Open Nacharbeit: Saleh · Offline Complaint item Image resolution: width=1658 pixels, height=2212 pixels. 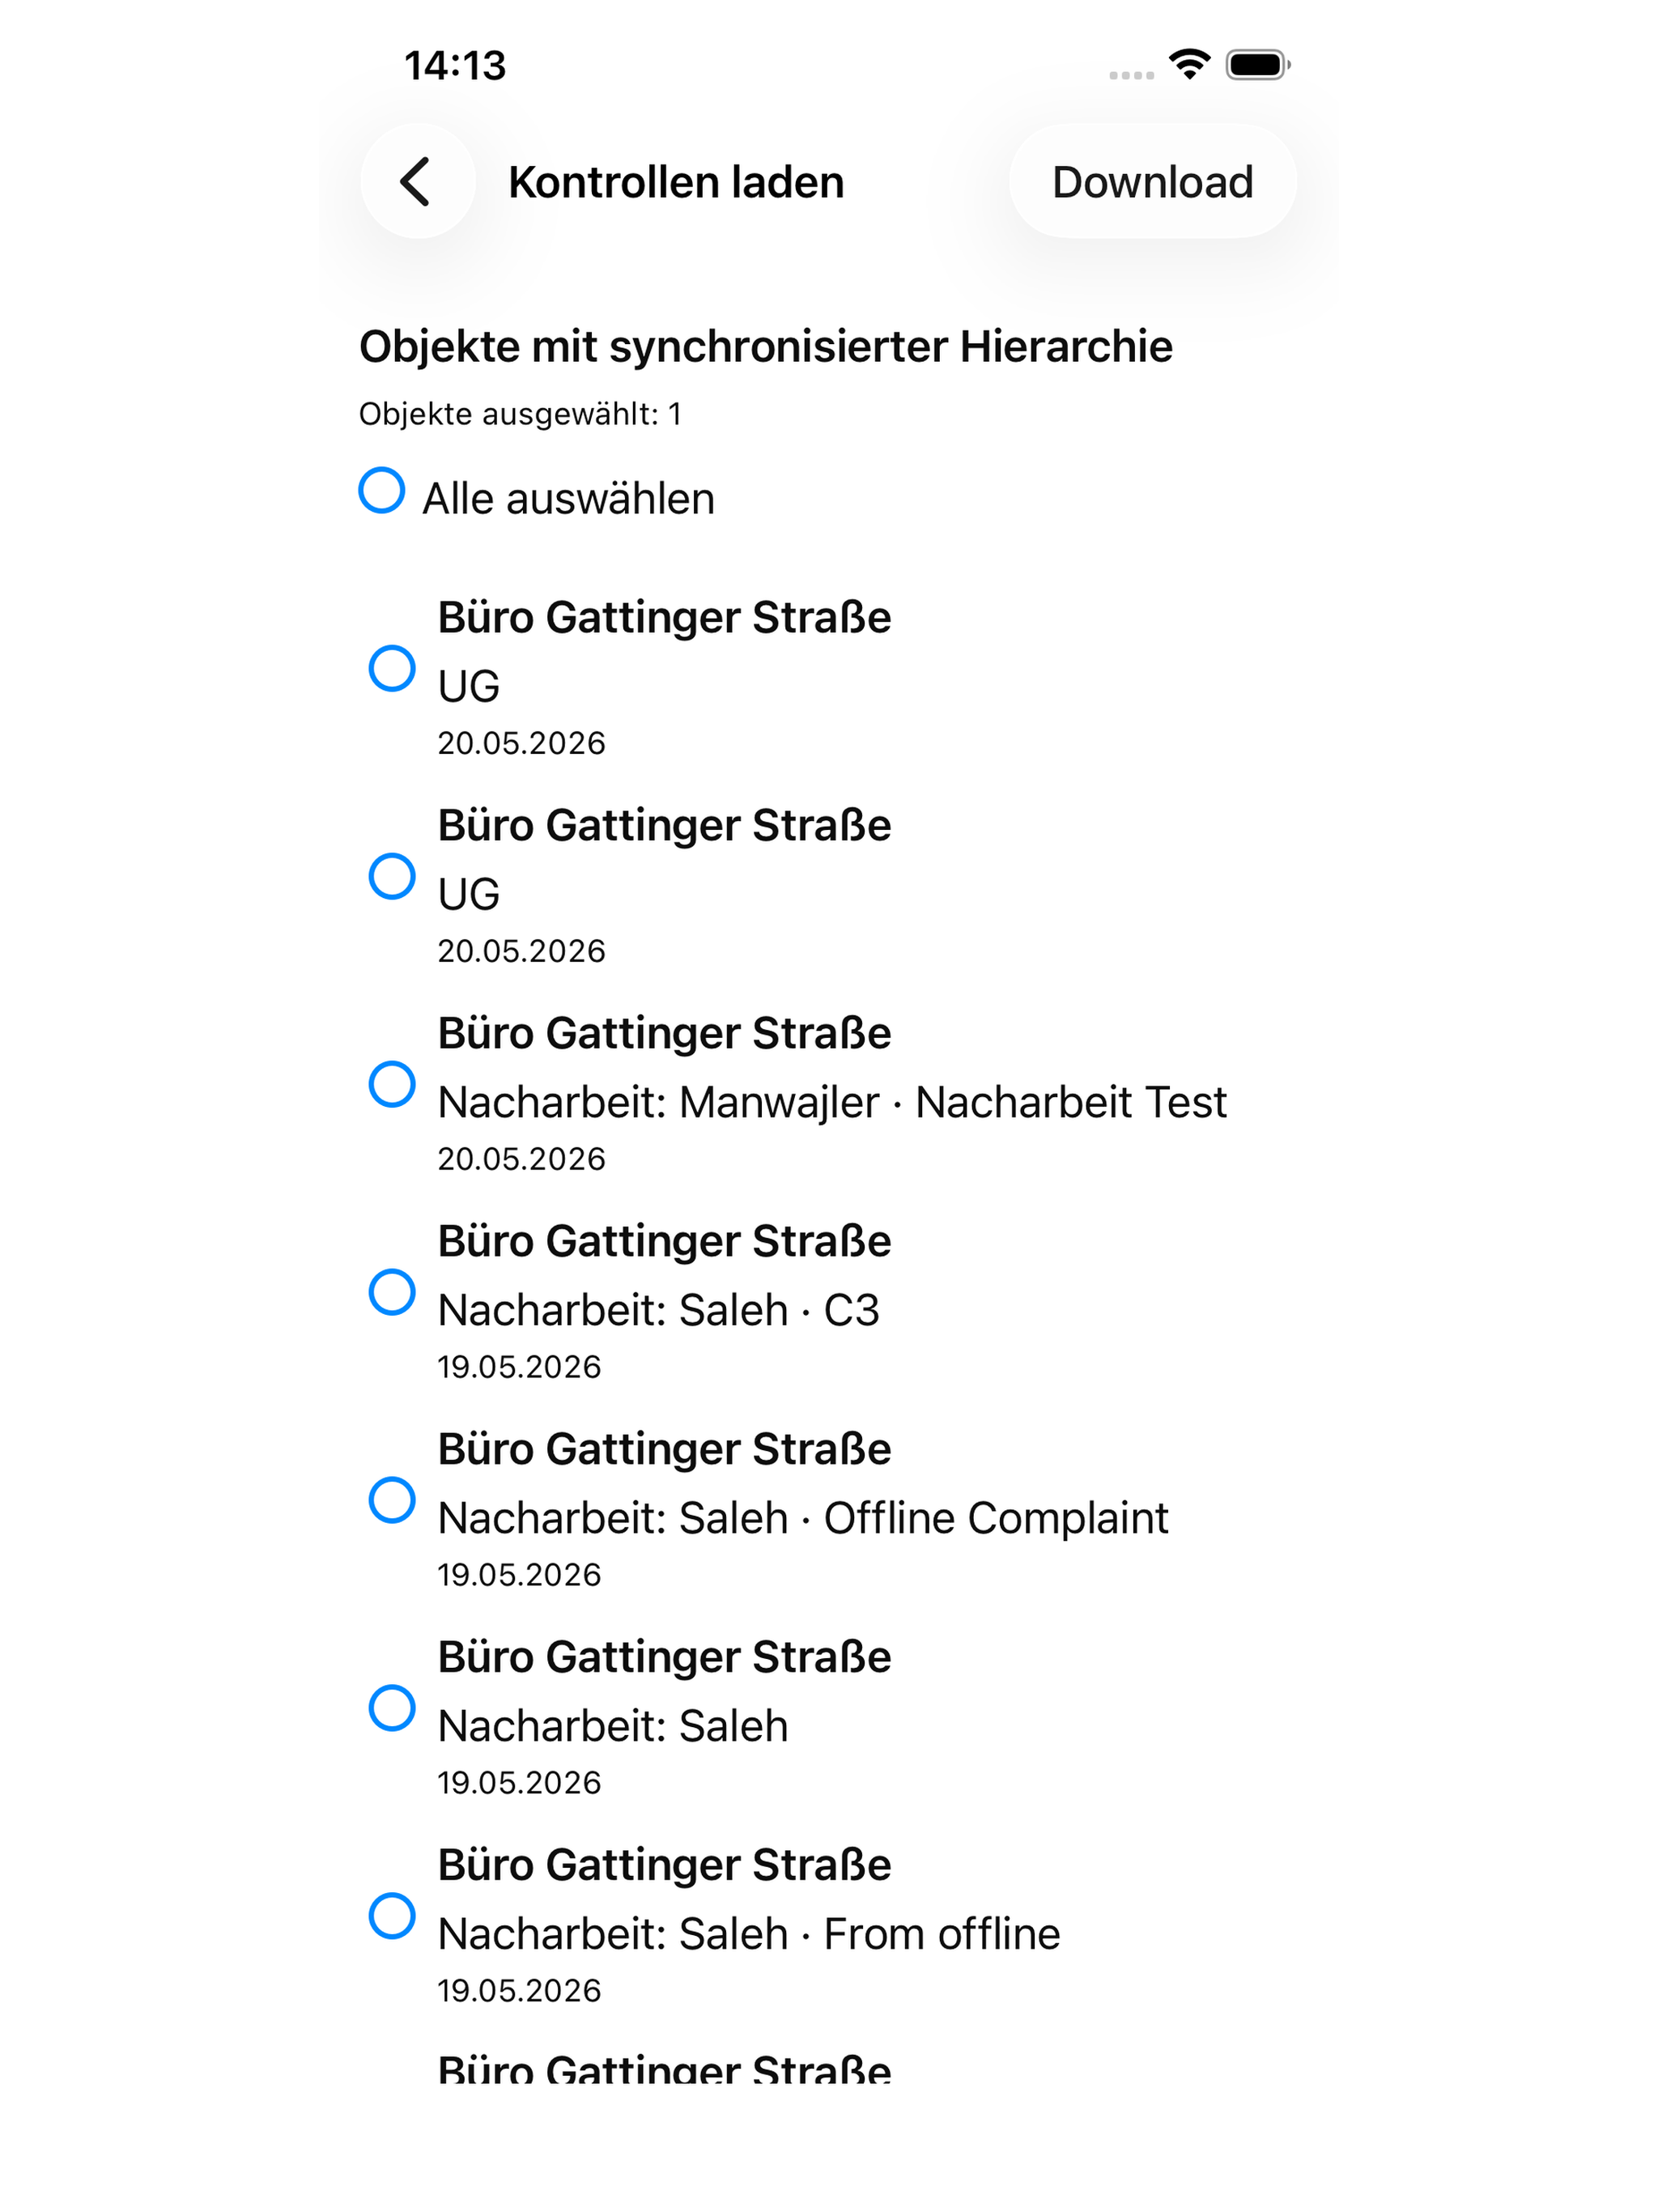point(803,1518)
